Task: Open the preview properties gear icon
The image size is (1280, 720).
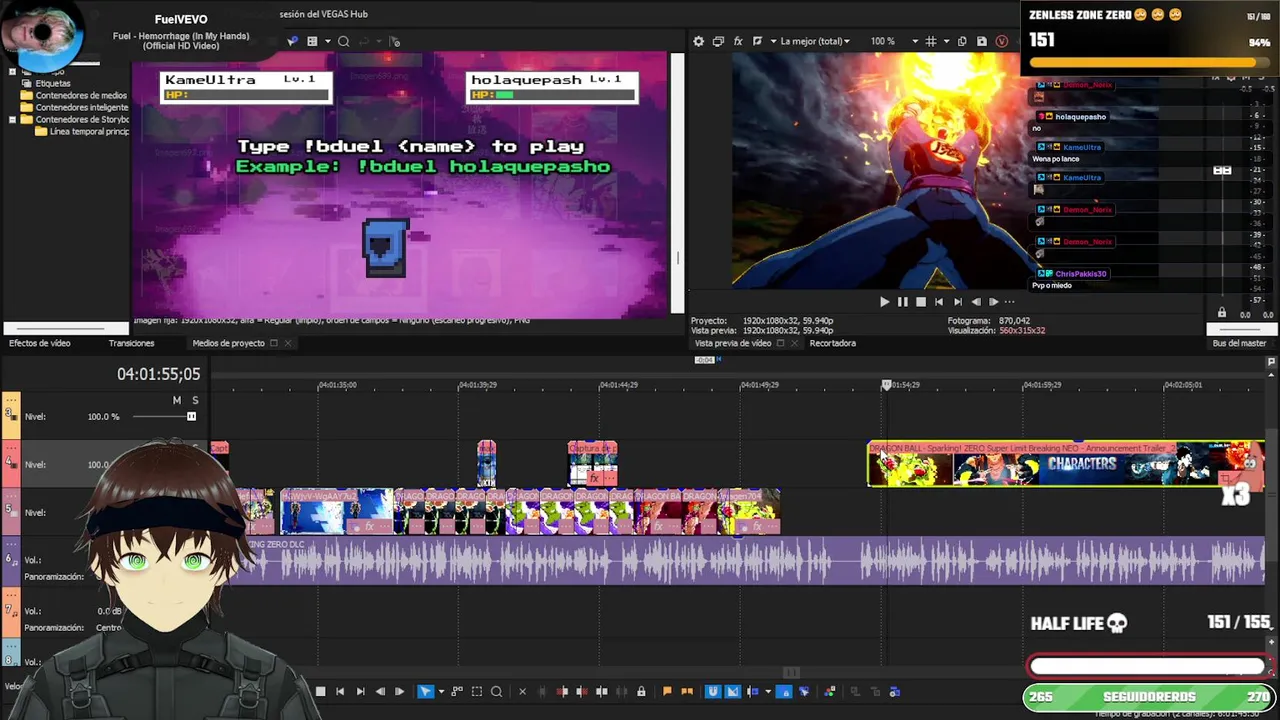Action: click(698, 41)
